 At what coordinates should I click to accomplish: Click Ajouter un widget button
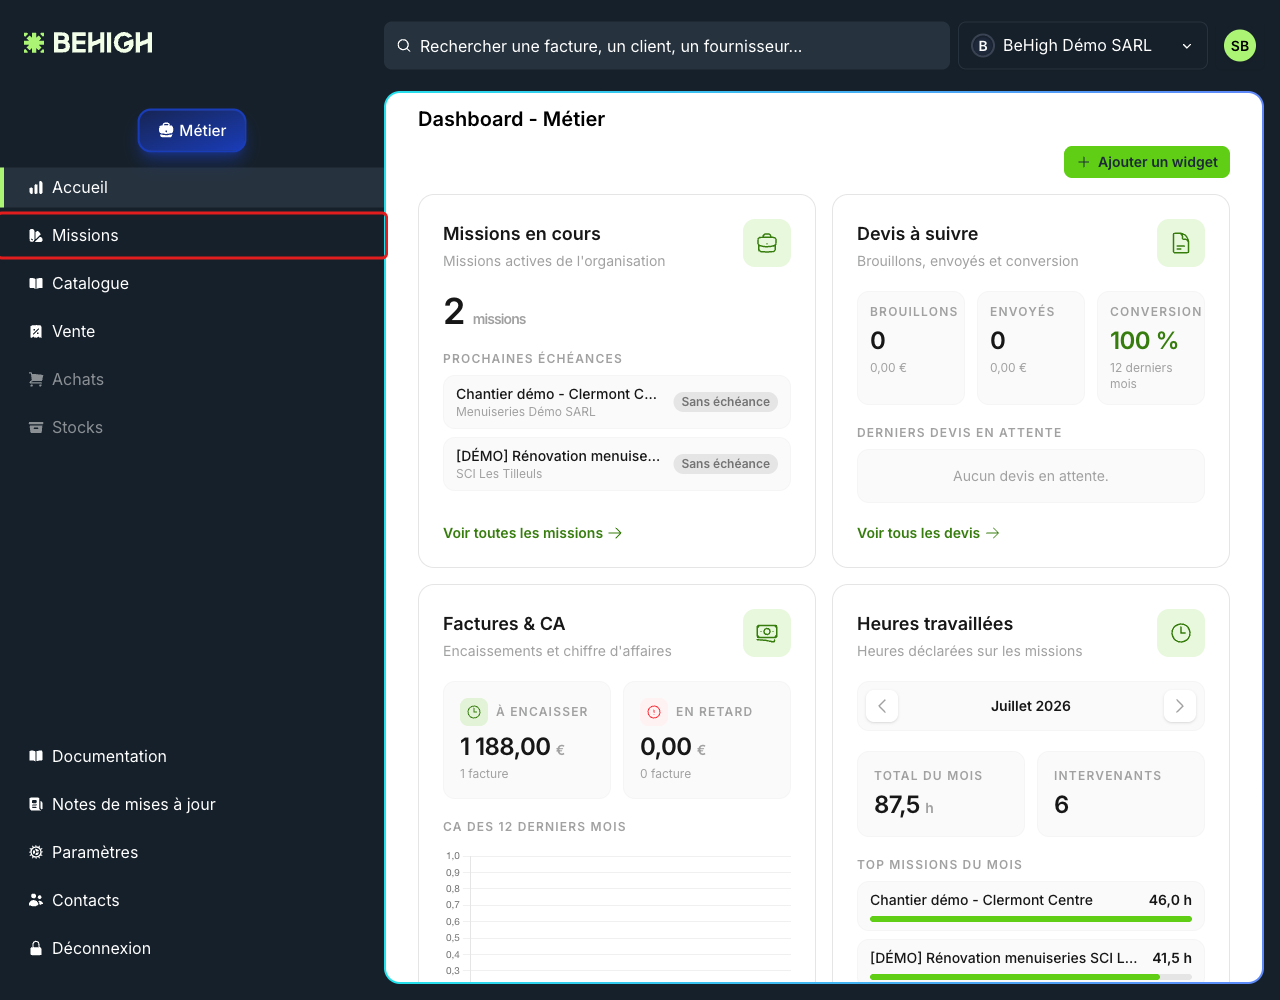[1147, 162]
